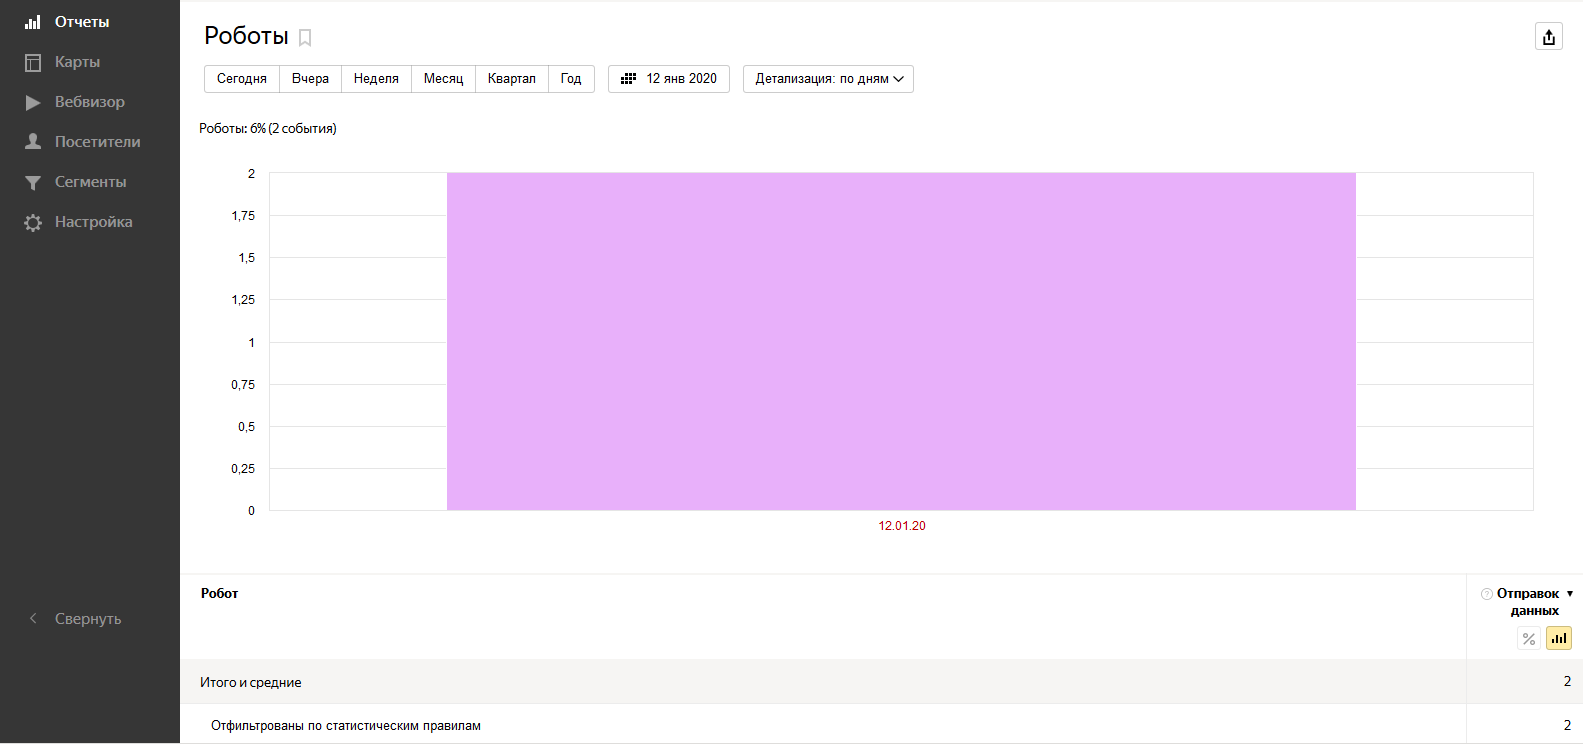
Task: Click the Сегменты funnel icon
Action: pos(33,182)
